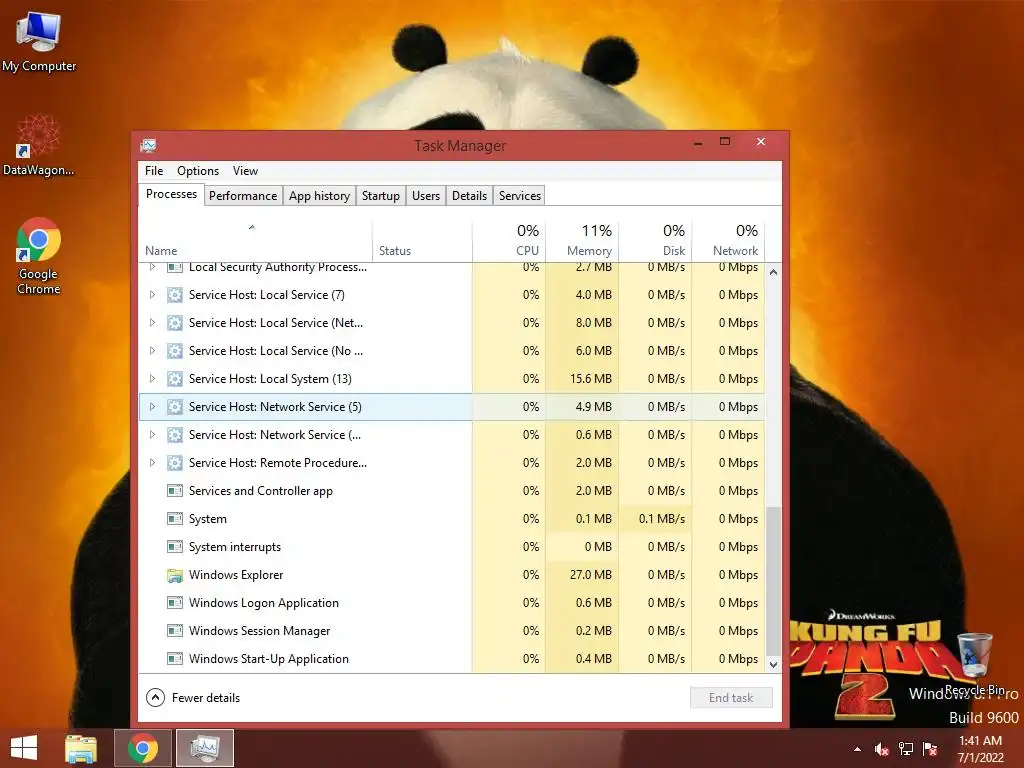The width and height of the screenshot is (1024, 768).
Task: Click gear icon of Service Host: Local Service (7)
Action: coord(174,295)
